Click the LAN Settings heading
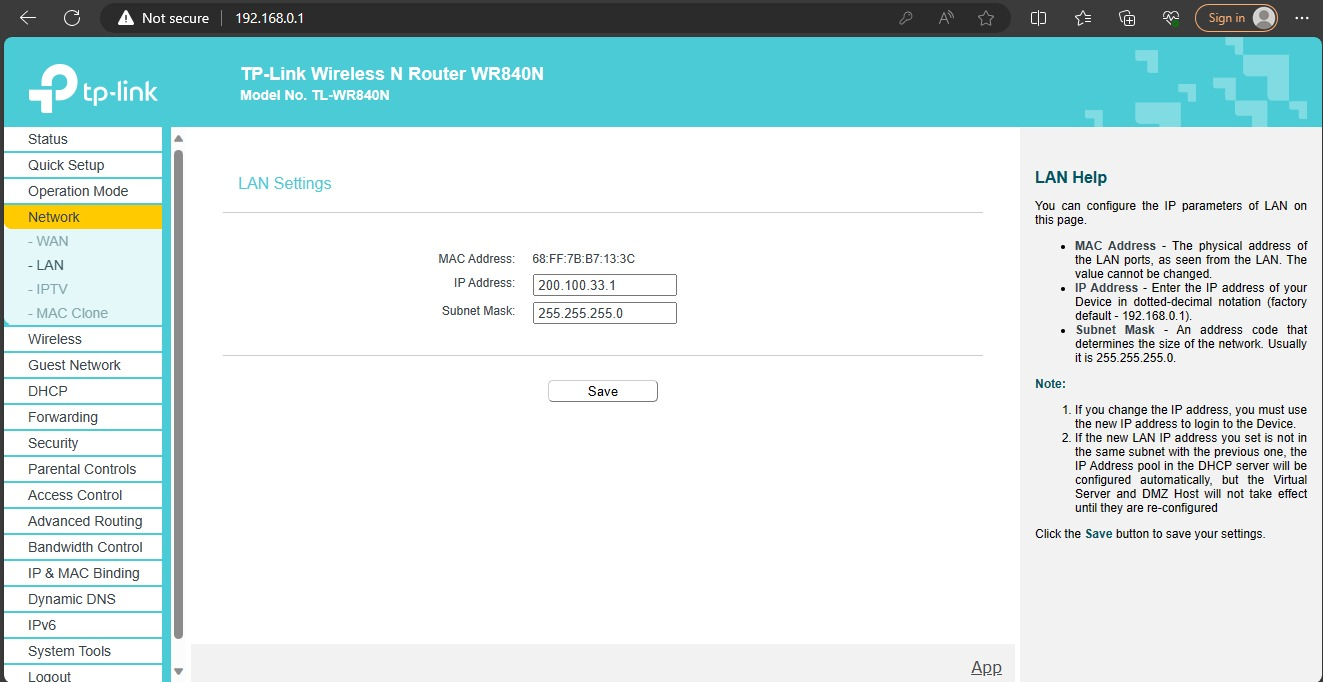 285,184
